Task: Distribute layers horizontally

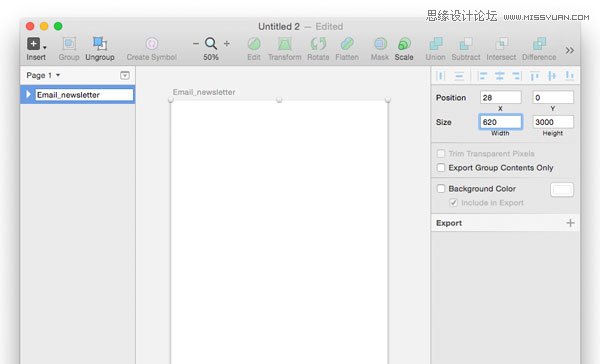Action: click(441, 76)
